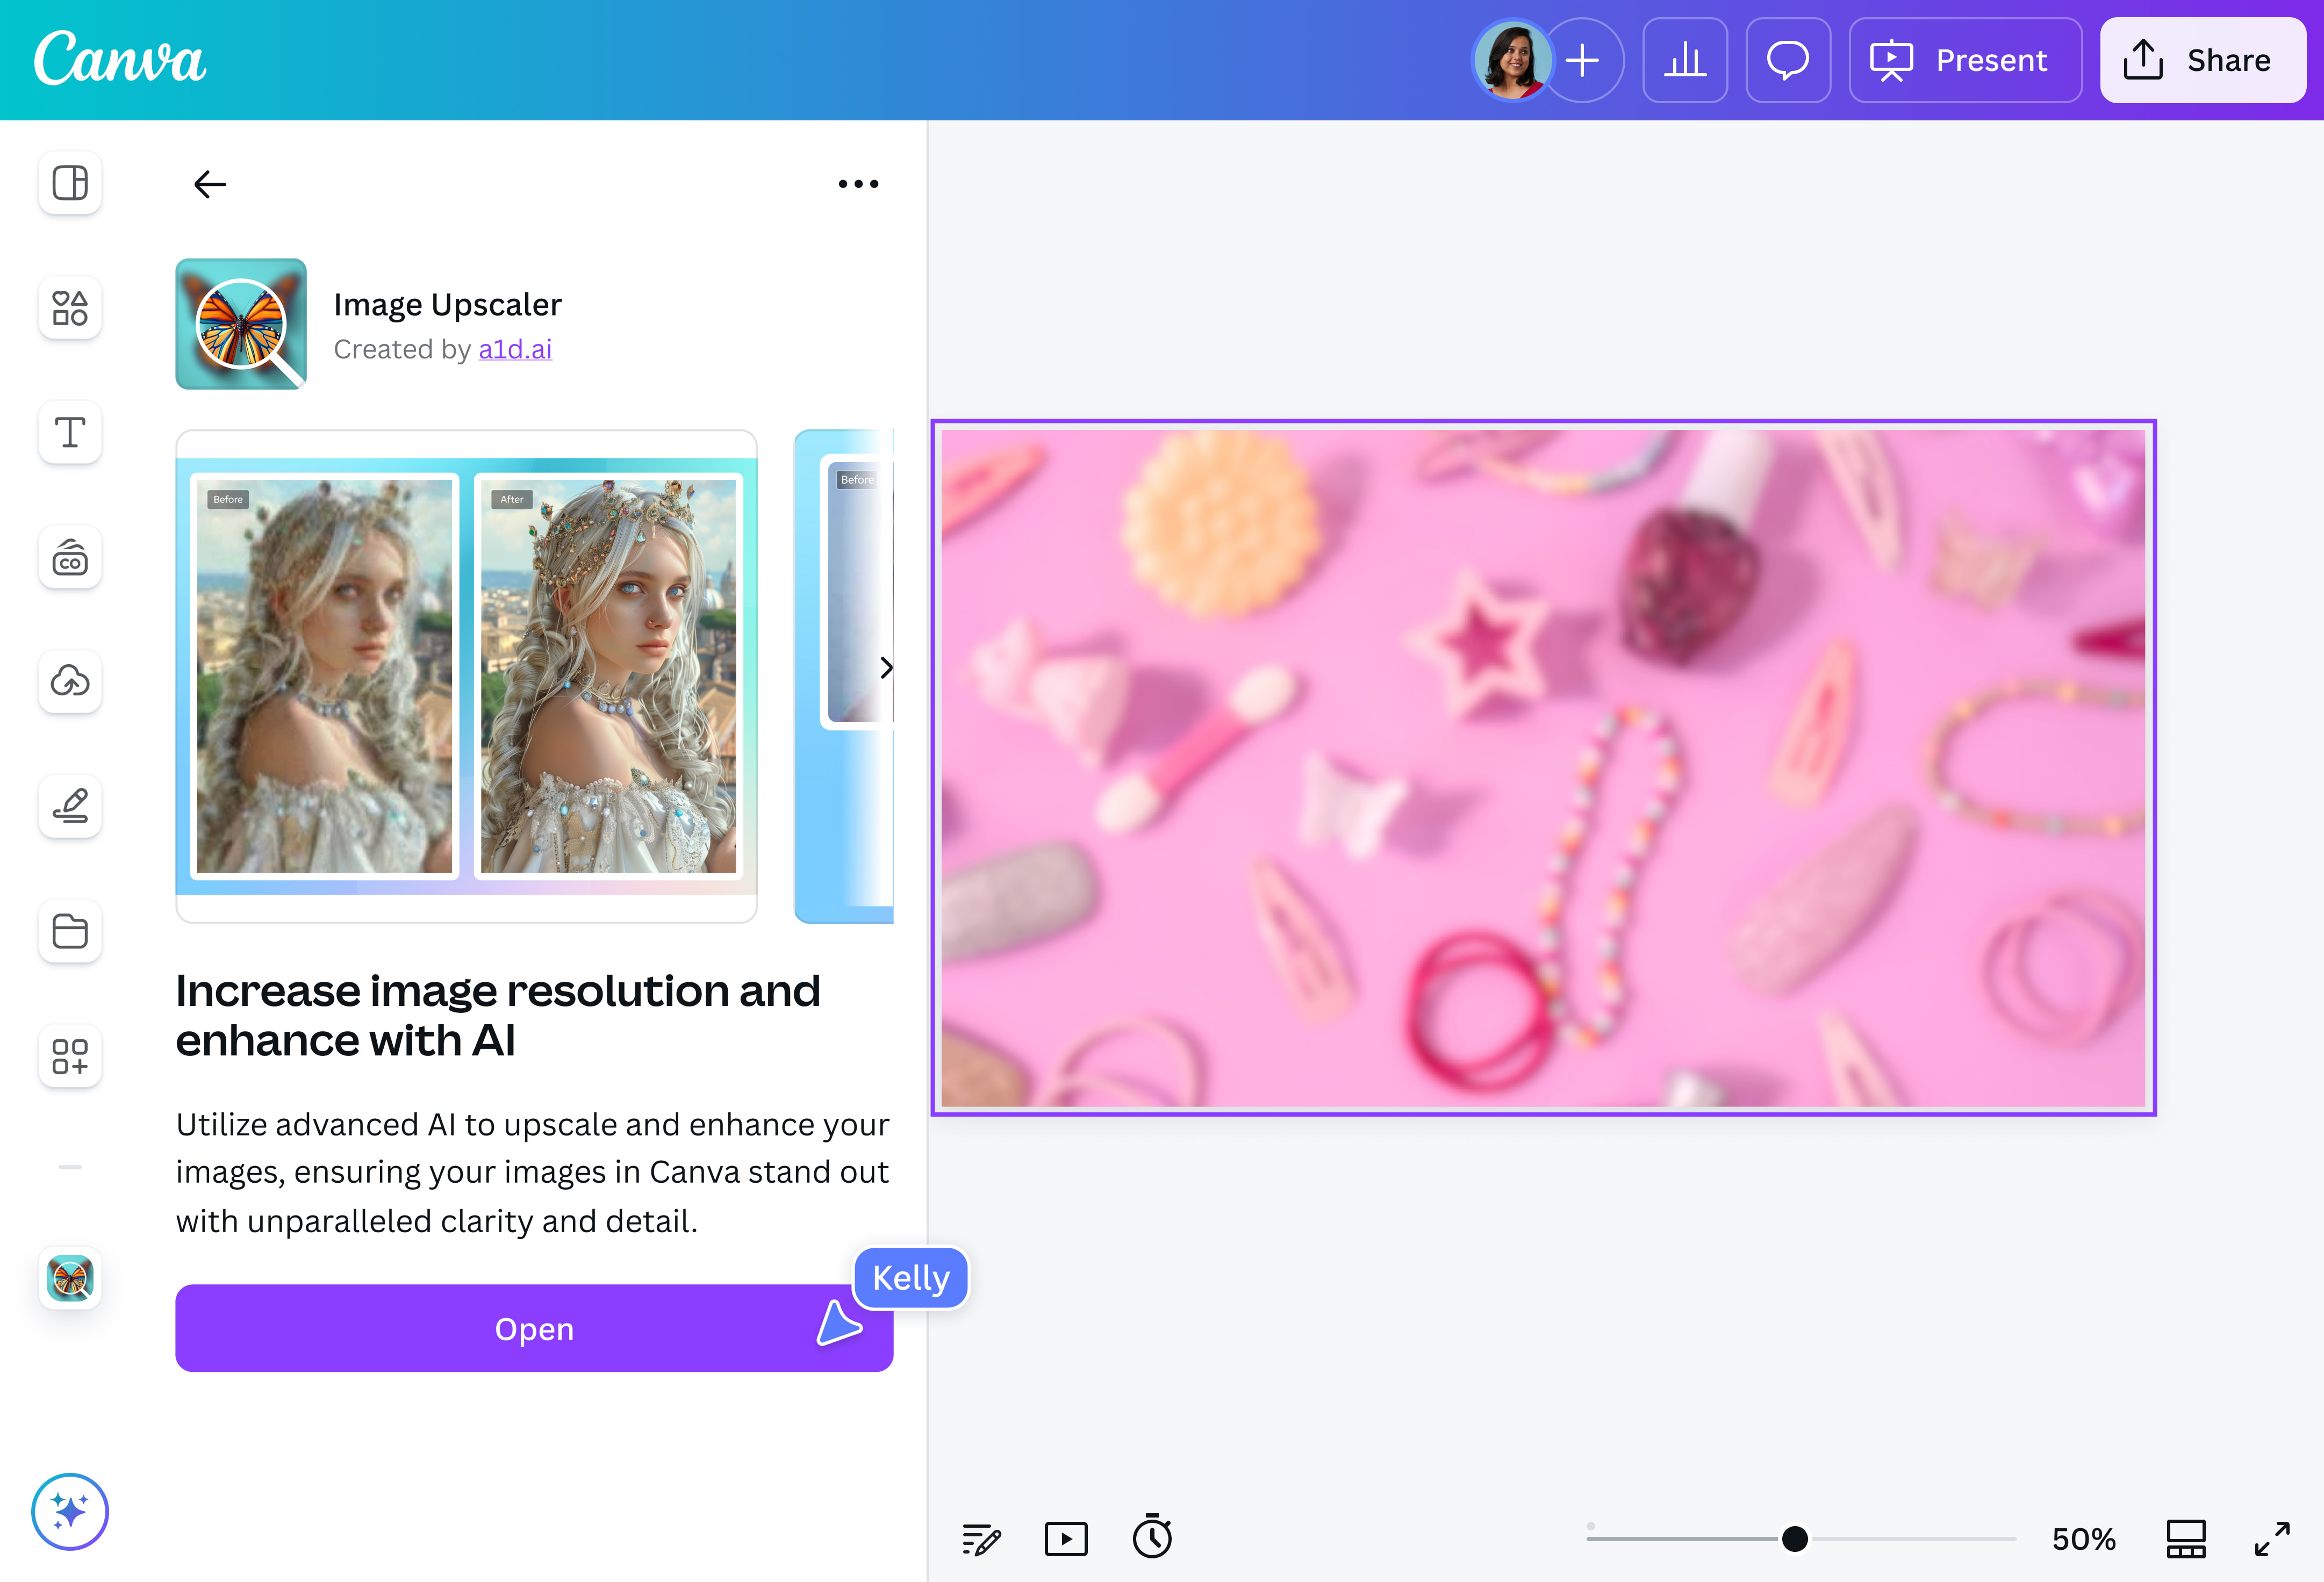The image size is (2324, 1582).
Task: Open the Canva AI sparkle assistant
Action: [x=70, y=1511]
